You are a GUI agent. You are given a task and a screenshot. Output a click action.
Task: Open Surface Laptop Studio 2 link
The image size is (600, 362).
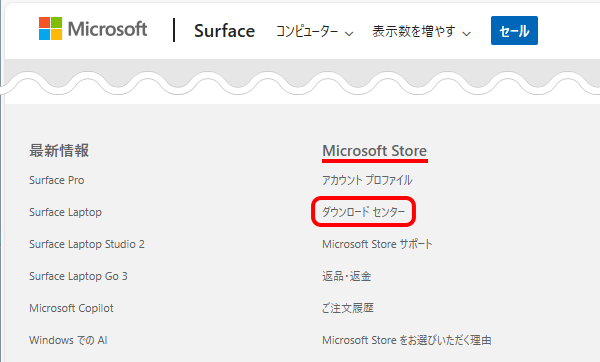tap(87, 244)
